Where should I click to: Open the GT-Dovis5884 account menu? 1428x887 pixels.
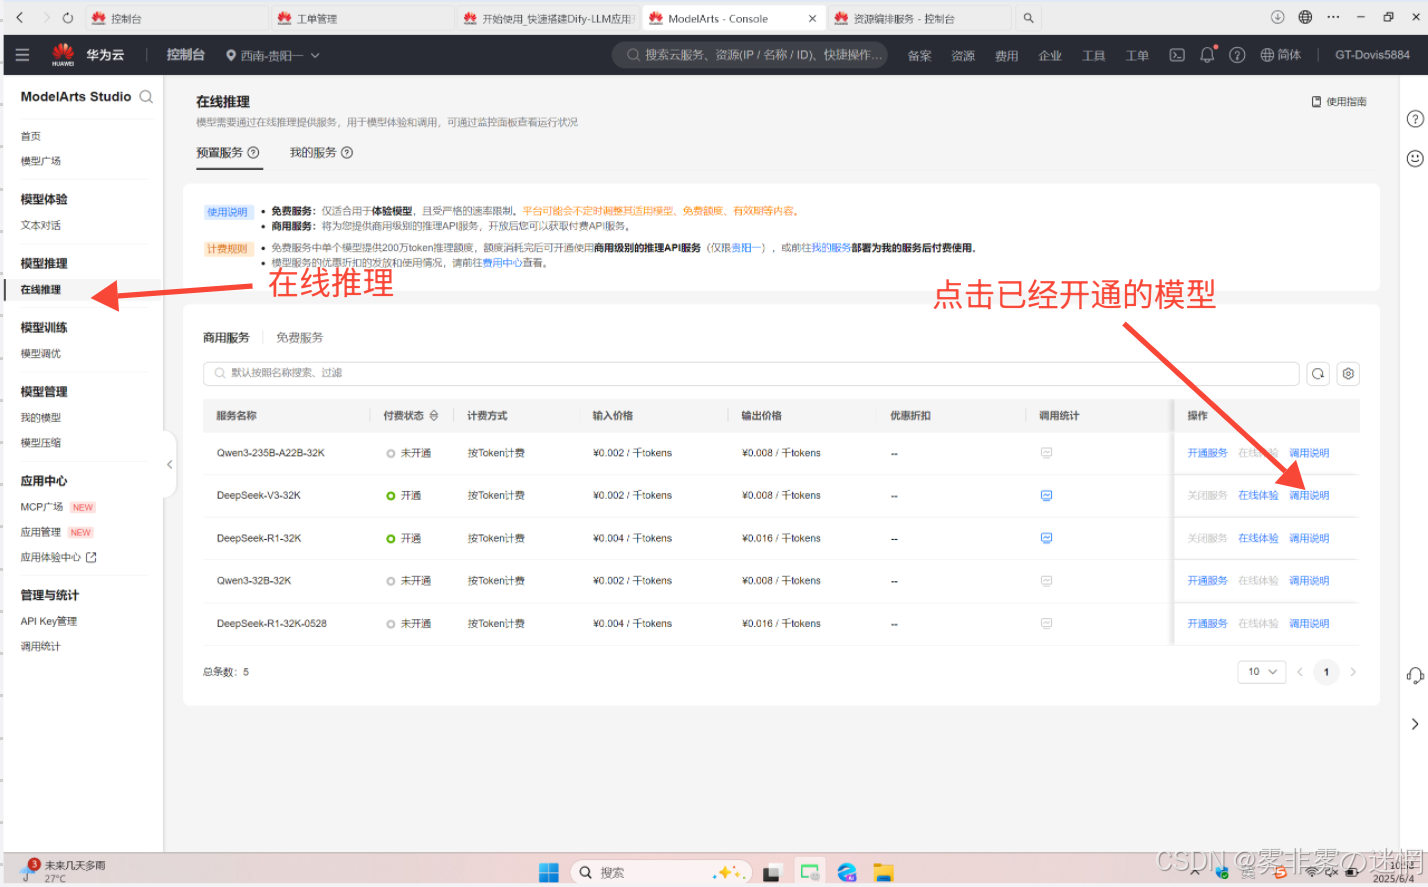(x=1372, y=55)
